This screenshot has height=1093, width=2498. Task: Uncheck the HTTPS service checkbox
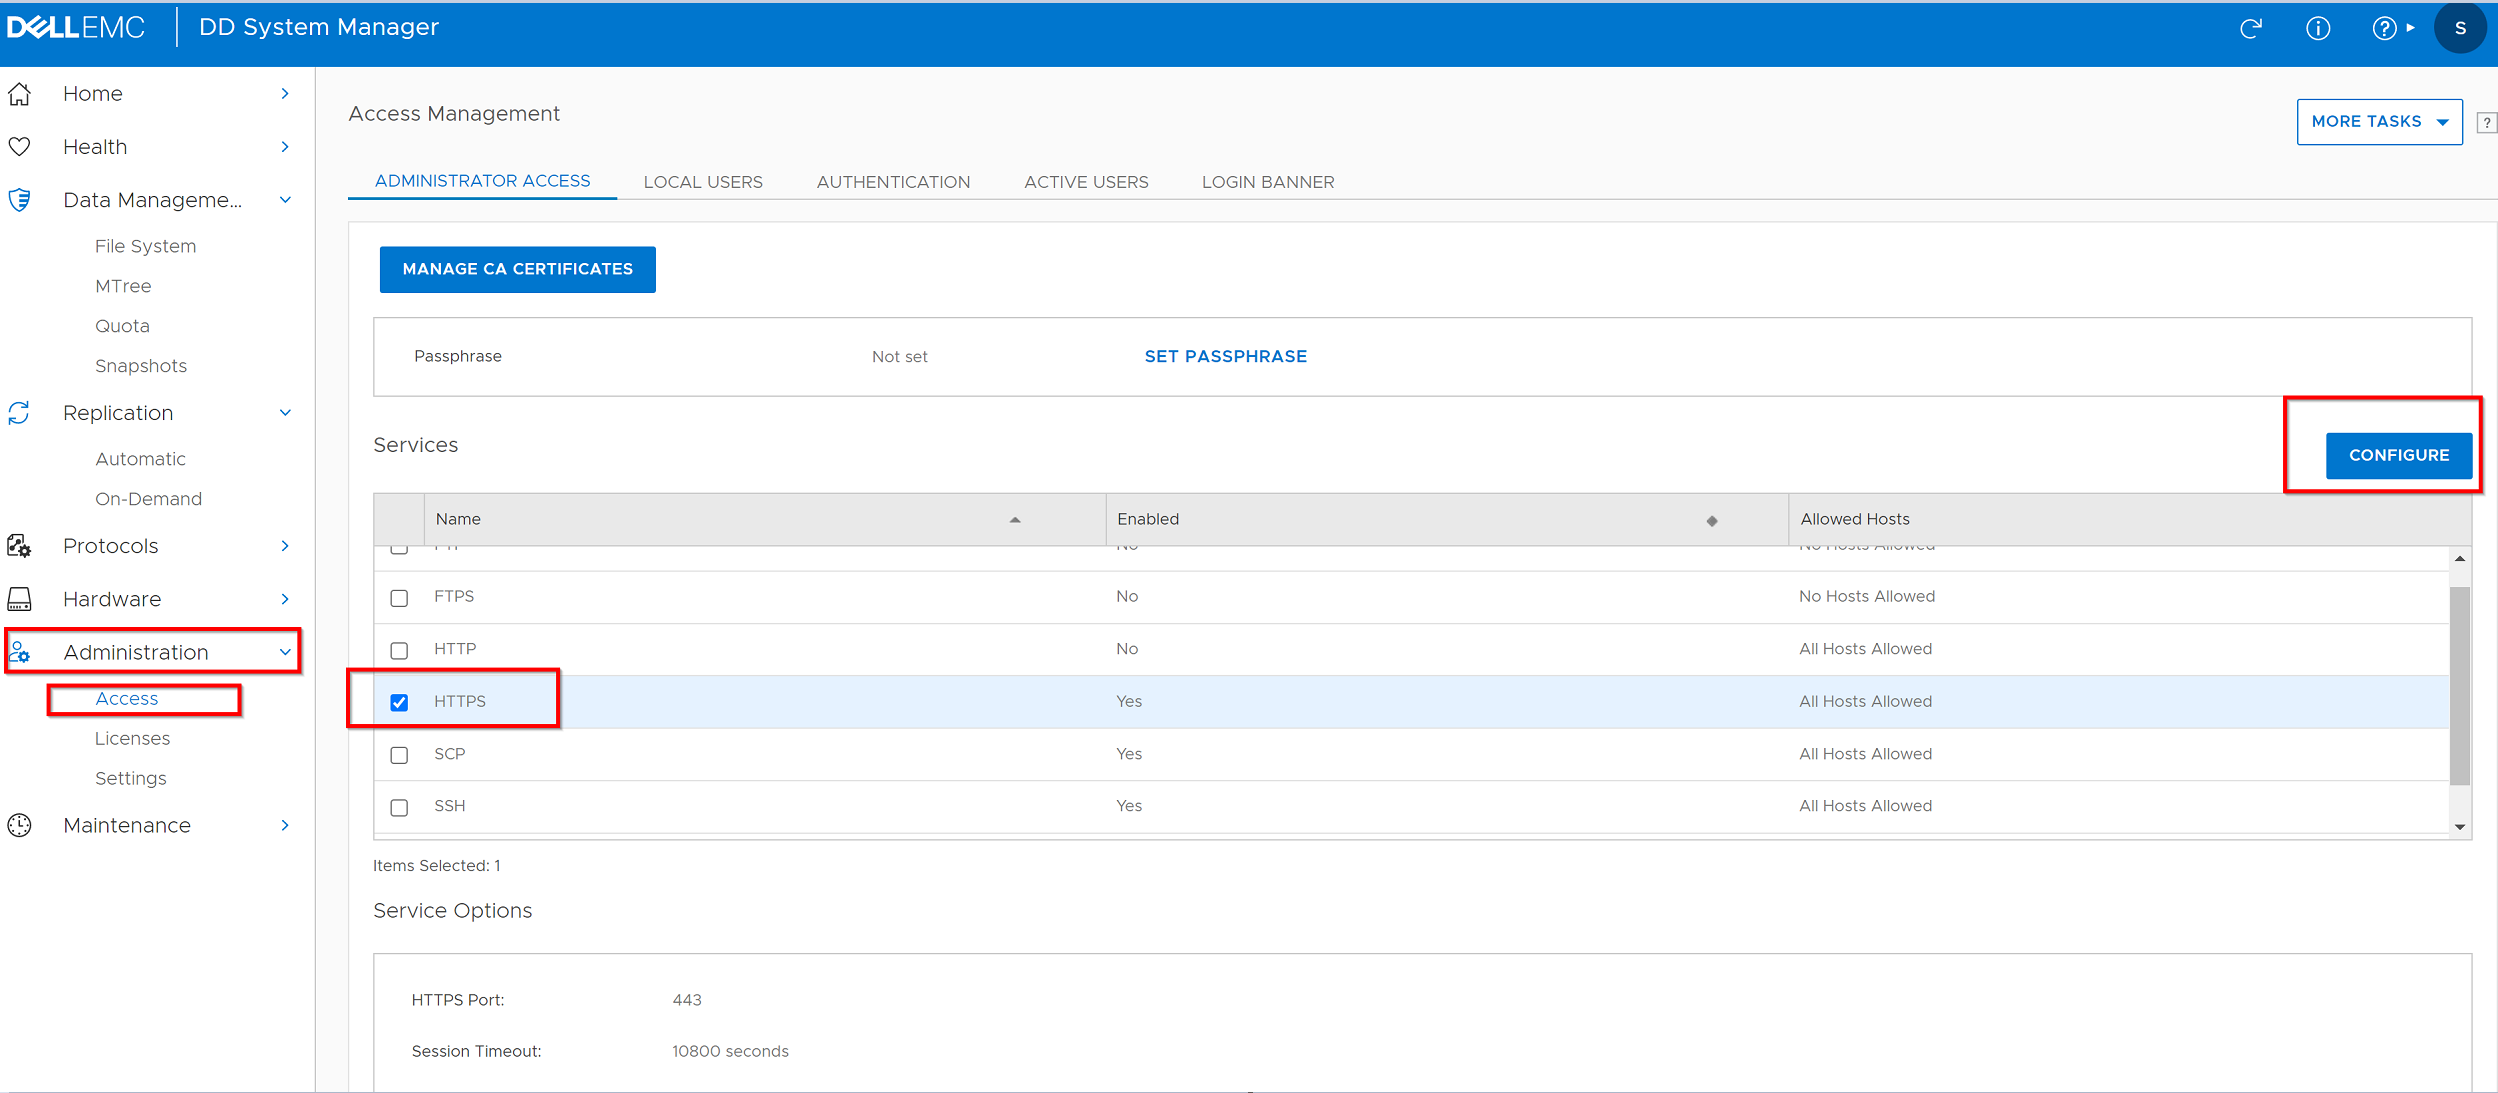400,703
